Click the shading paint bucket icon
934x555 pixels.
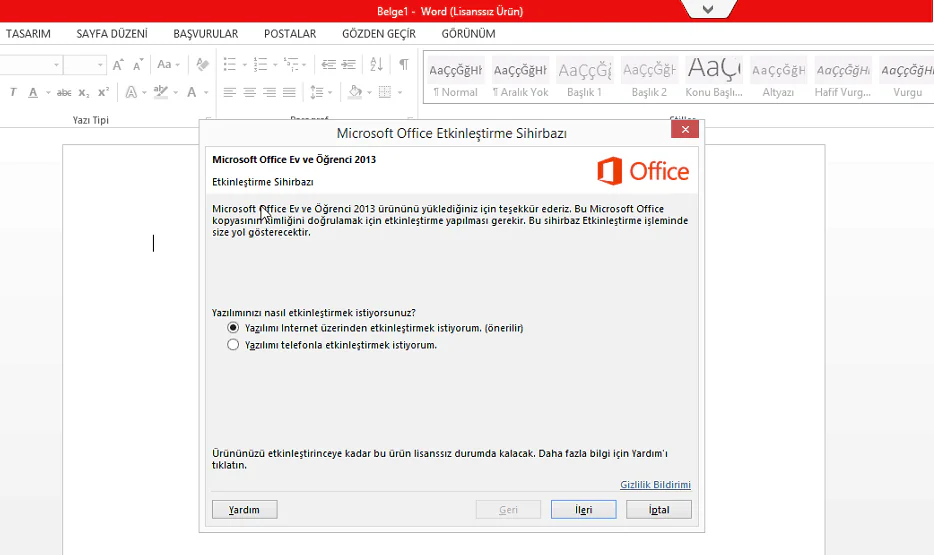356,92
